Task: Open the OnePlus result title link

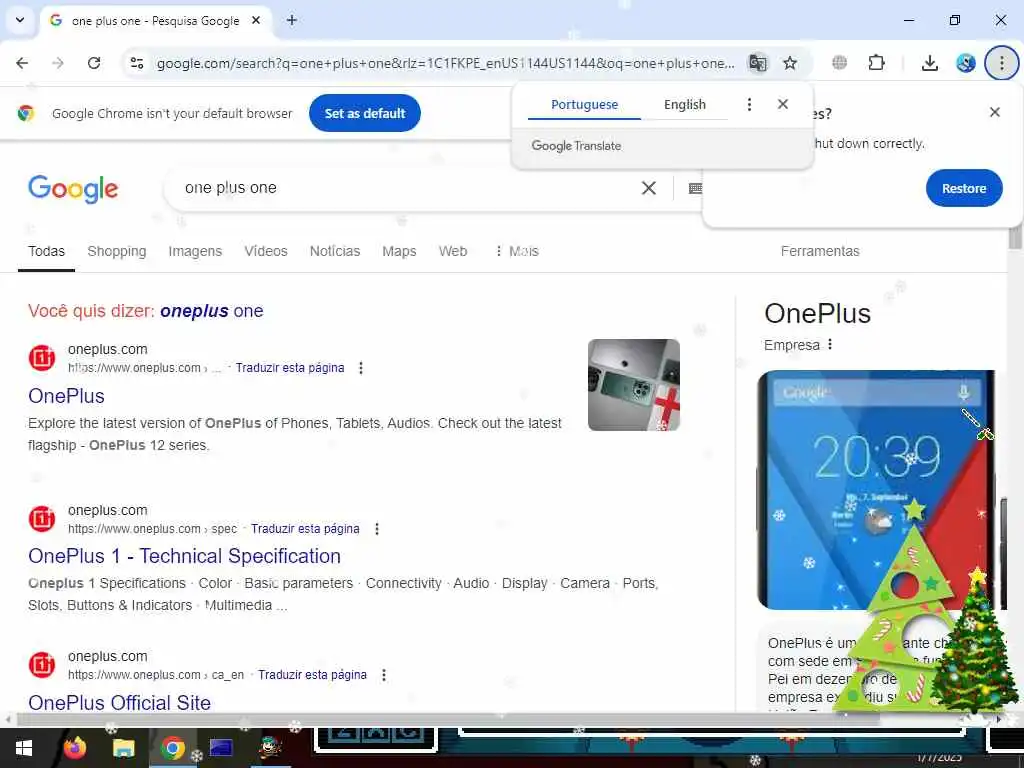Action: pyautogui.click(x=66, y=396)
